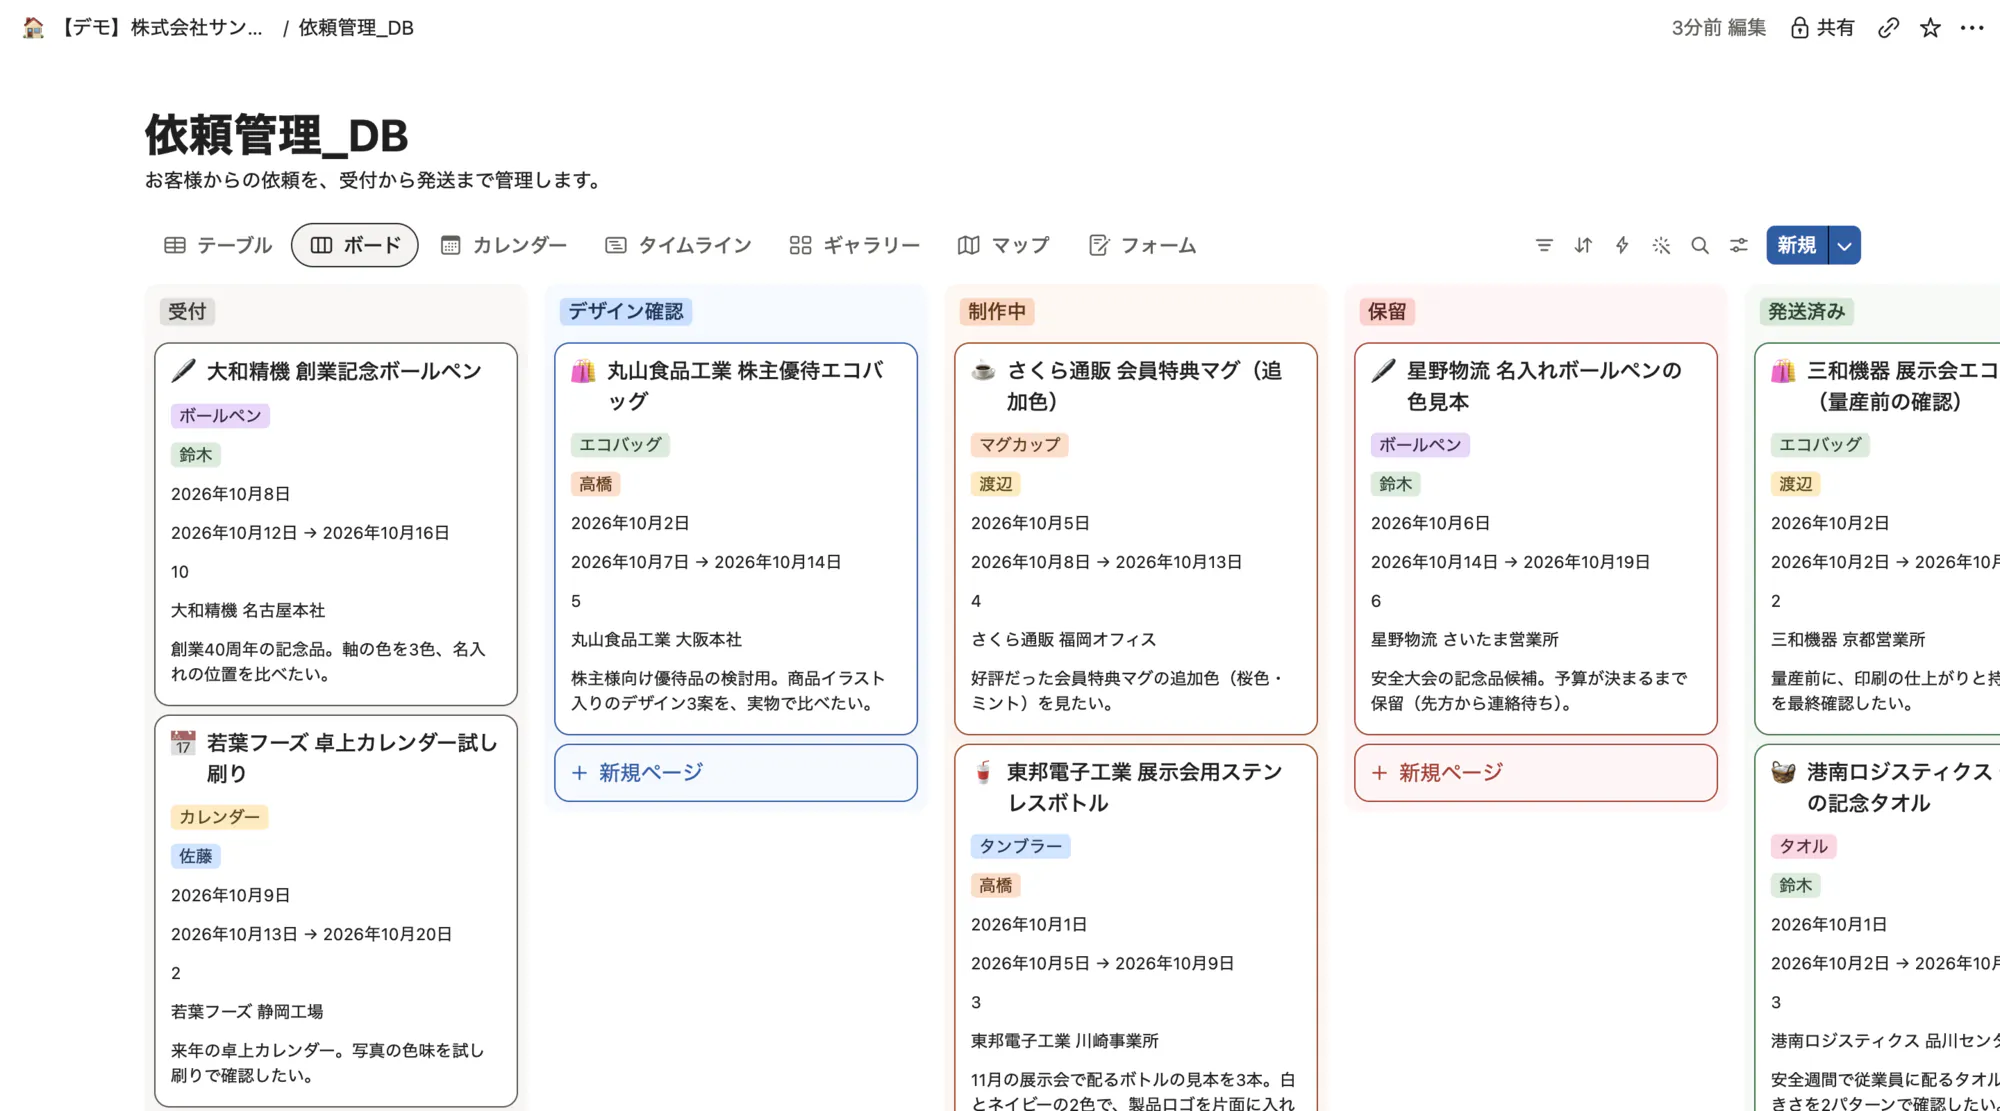Open the share lock icon
Image resolution: width=2000 pixels, height=1111 pixels.
tap(1799, 28)
